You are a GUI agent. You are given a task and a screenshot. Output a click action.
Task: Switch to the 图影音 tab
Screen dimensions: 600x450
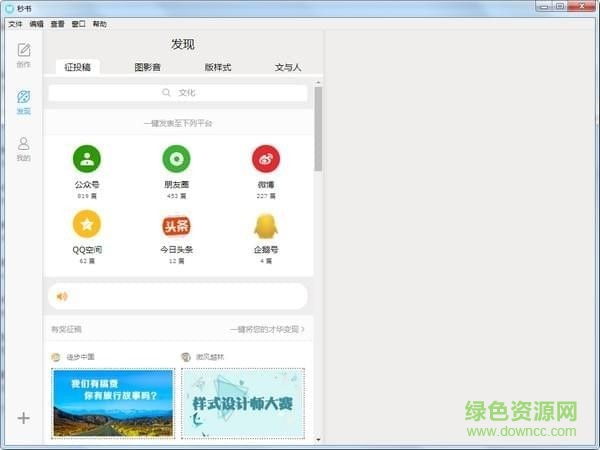click(148, 67)
